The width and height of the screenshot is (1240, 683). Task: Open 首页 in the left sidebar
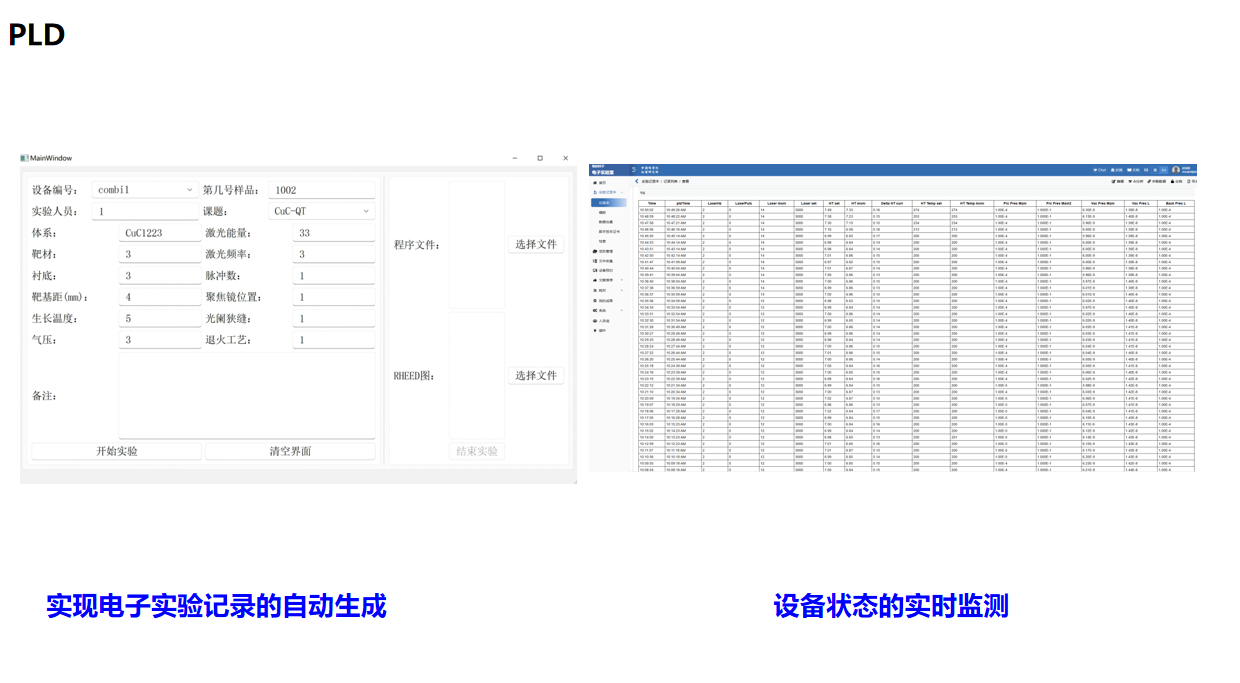(x=600, y=183)
